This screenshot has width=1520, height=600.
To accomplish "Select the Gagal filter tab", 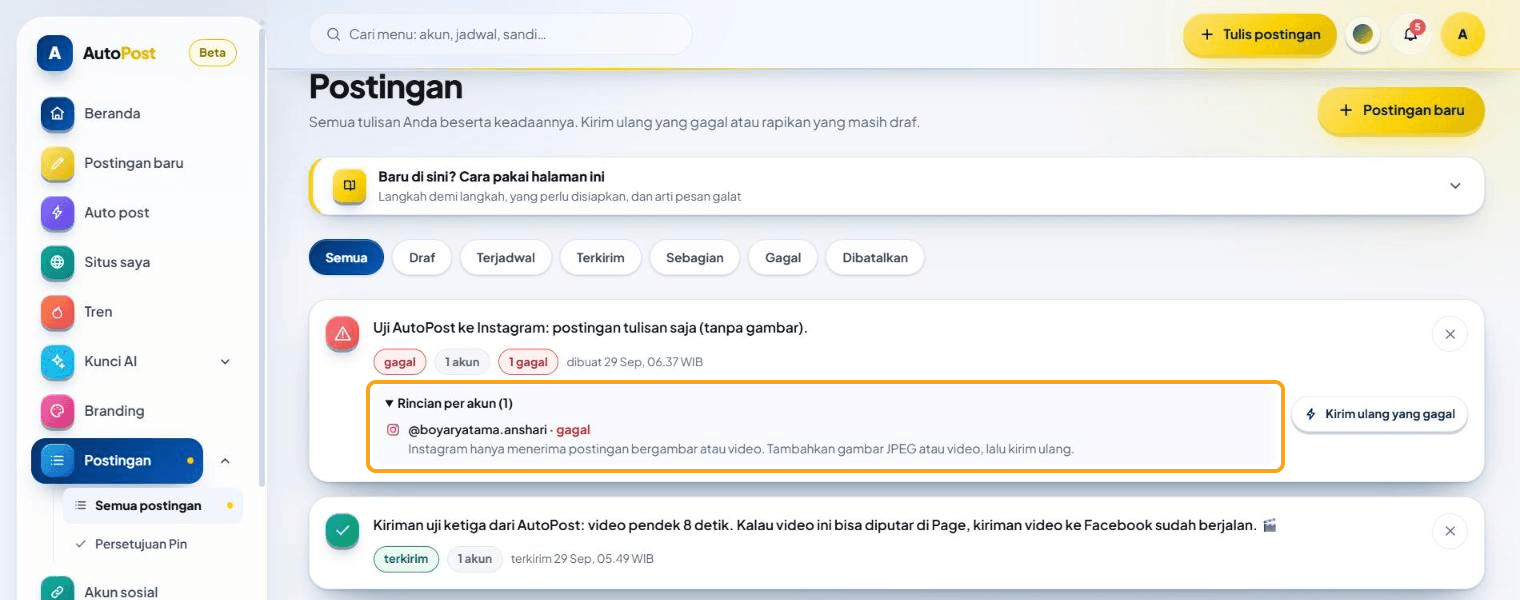I will [783, 257].
